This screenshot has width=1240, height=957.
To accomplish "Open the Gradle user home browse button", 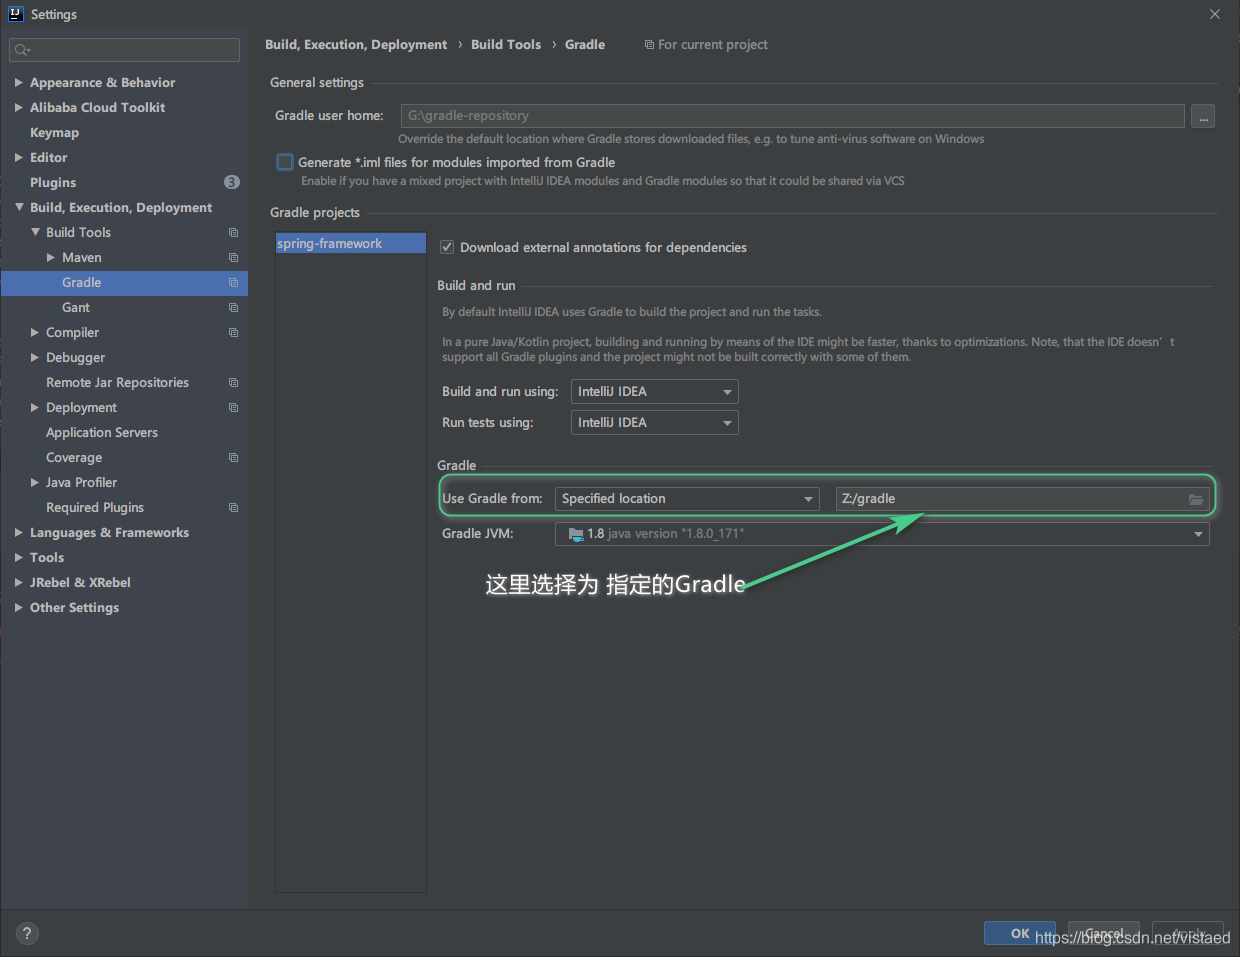I will point(1203,115).
